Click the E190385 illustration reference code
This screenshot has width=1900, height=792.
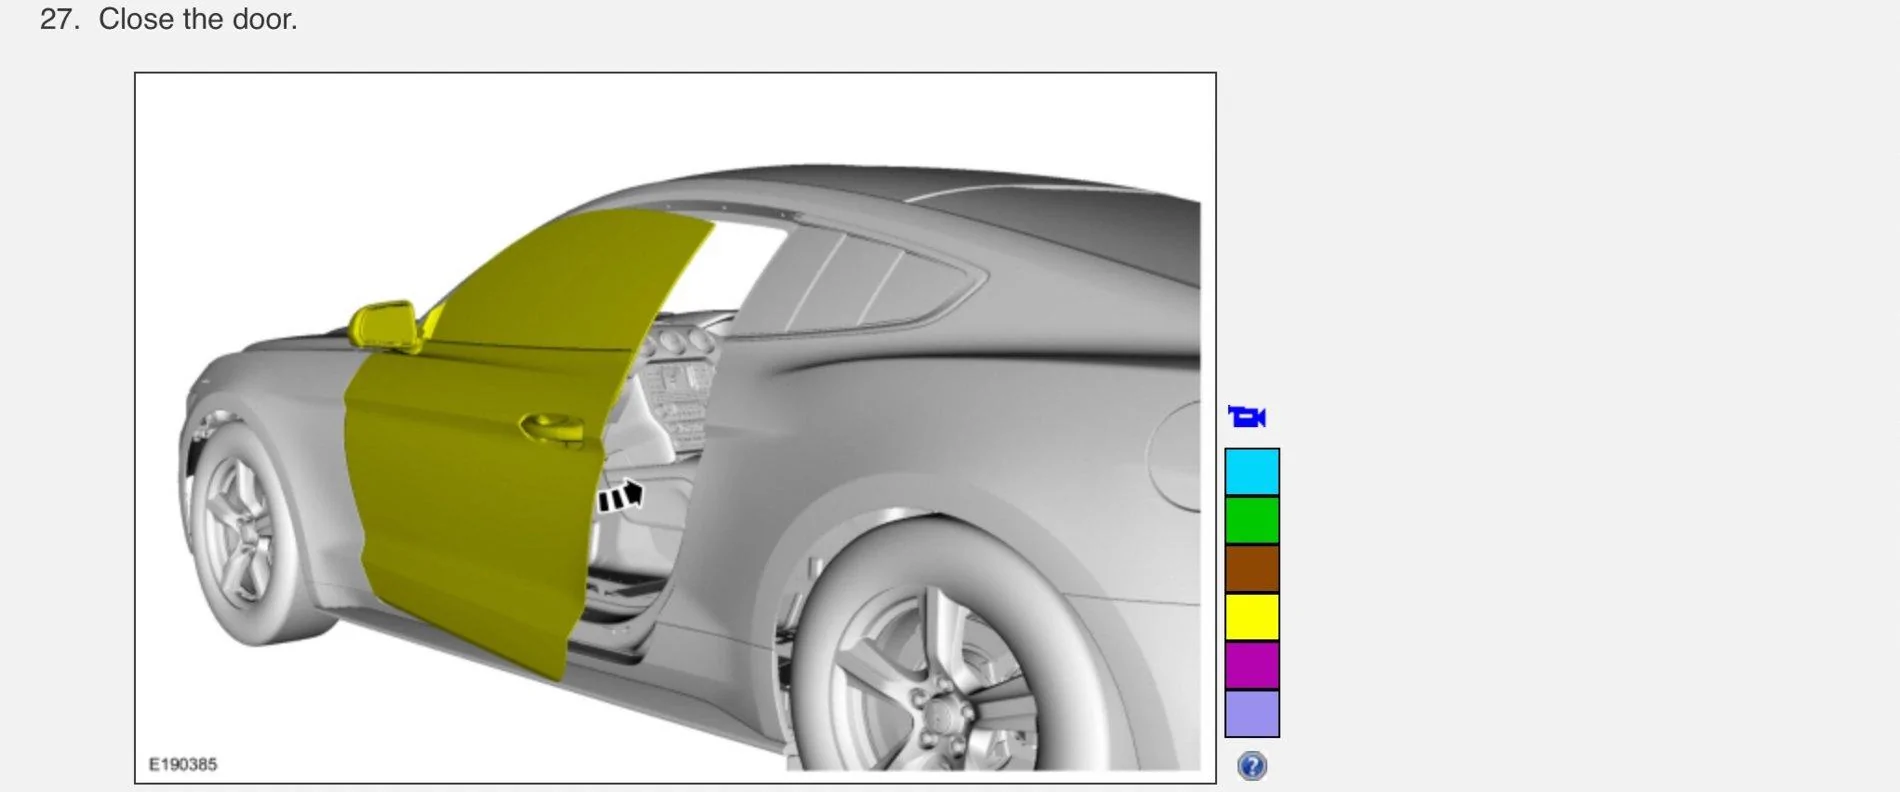click(183, 764)
